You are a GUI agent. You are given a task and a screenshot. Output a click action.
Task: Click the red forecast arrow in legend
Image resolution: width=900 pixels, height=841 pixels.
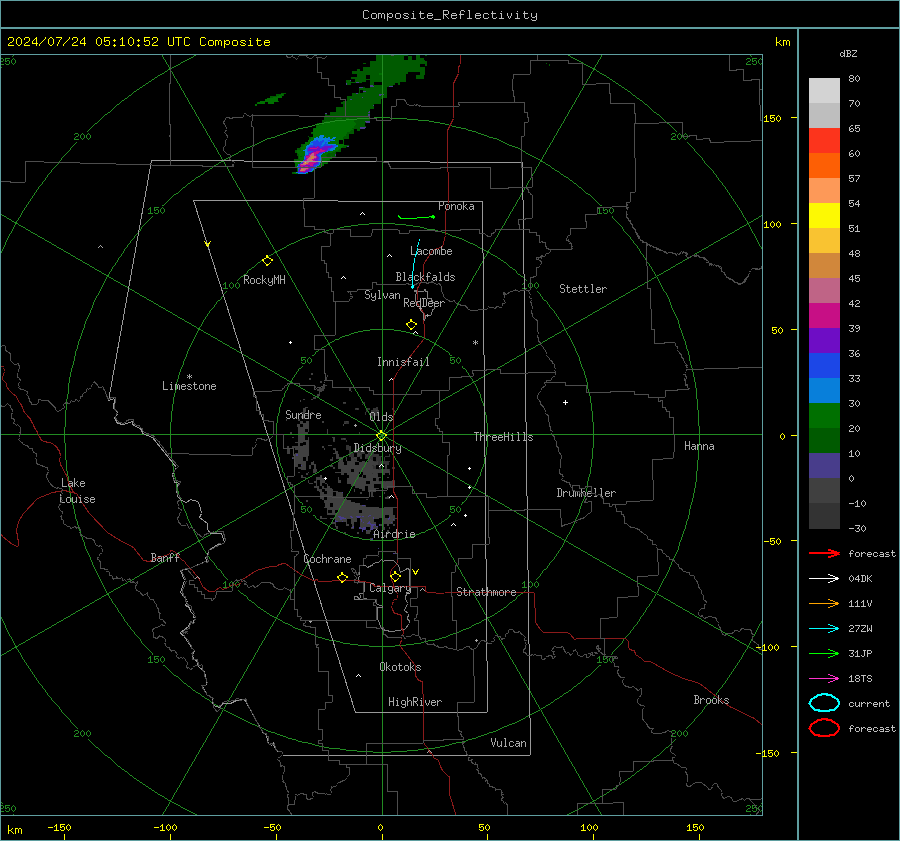click(824, 553)
